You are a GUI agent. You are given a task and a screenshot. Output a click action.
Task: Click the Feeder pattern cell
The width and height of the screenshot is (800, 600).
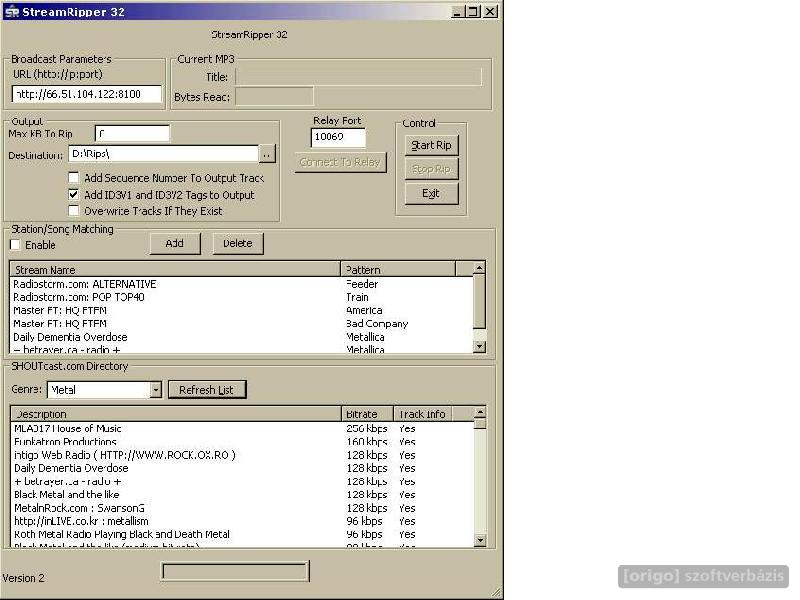click(x=362, y=284)
